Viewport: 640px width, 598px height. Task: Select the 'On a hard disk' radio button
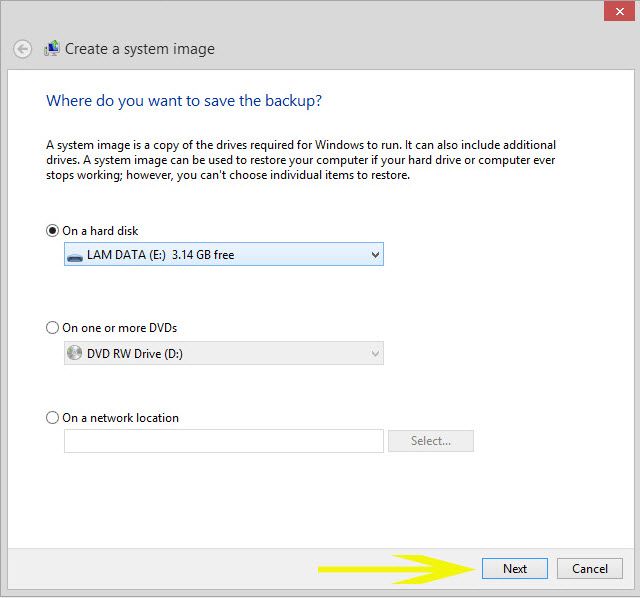pos(53,230)
